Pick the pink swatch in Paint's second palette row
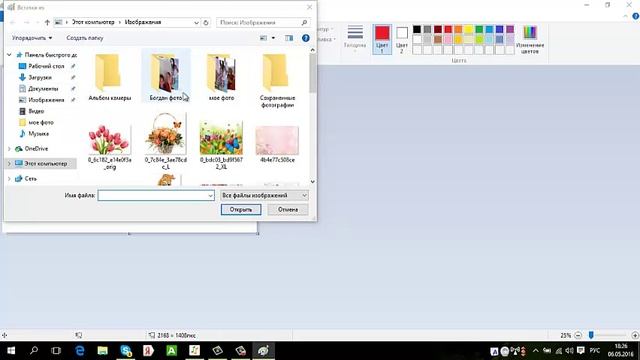This screenshot has width=640, height=360. tap(448, 40)
